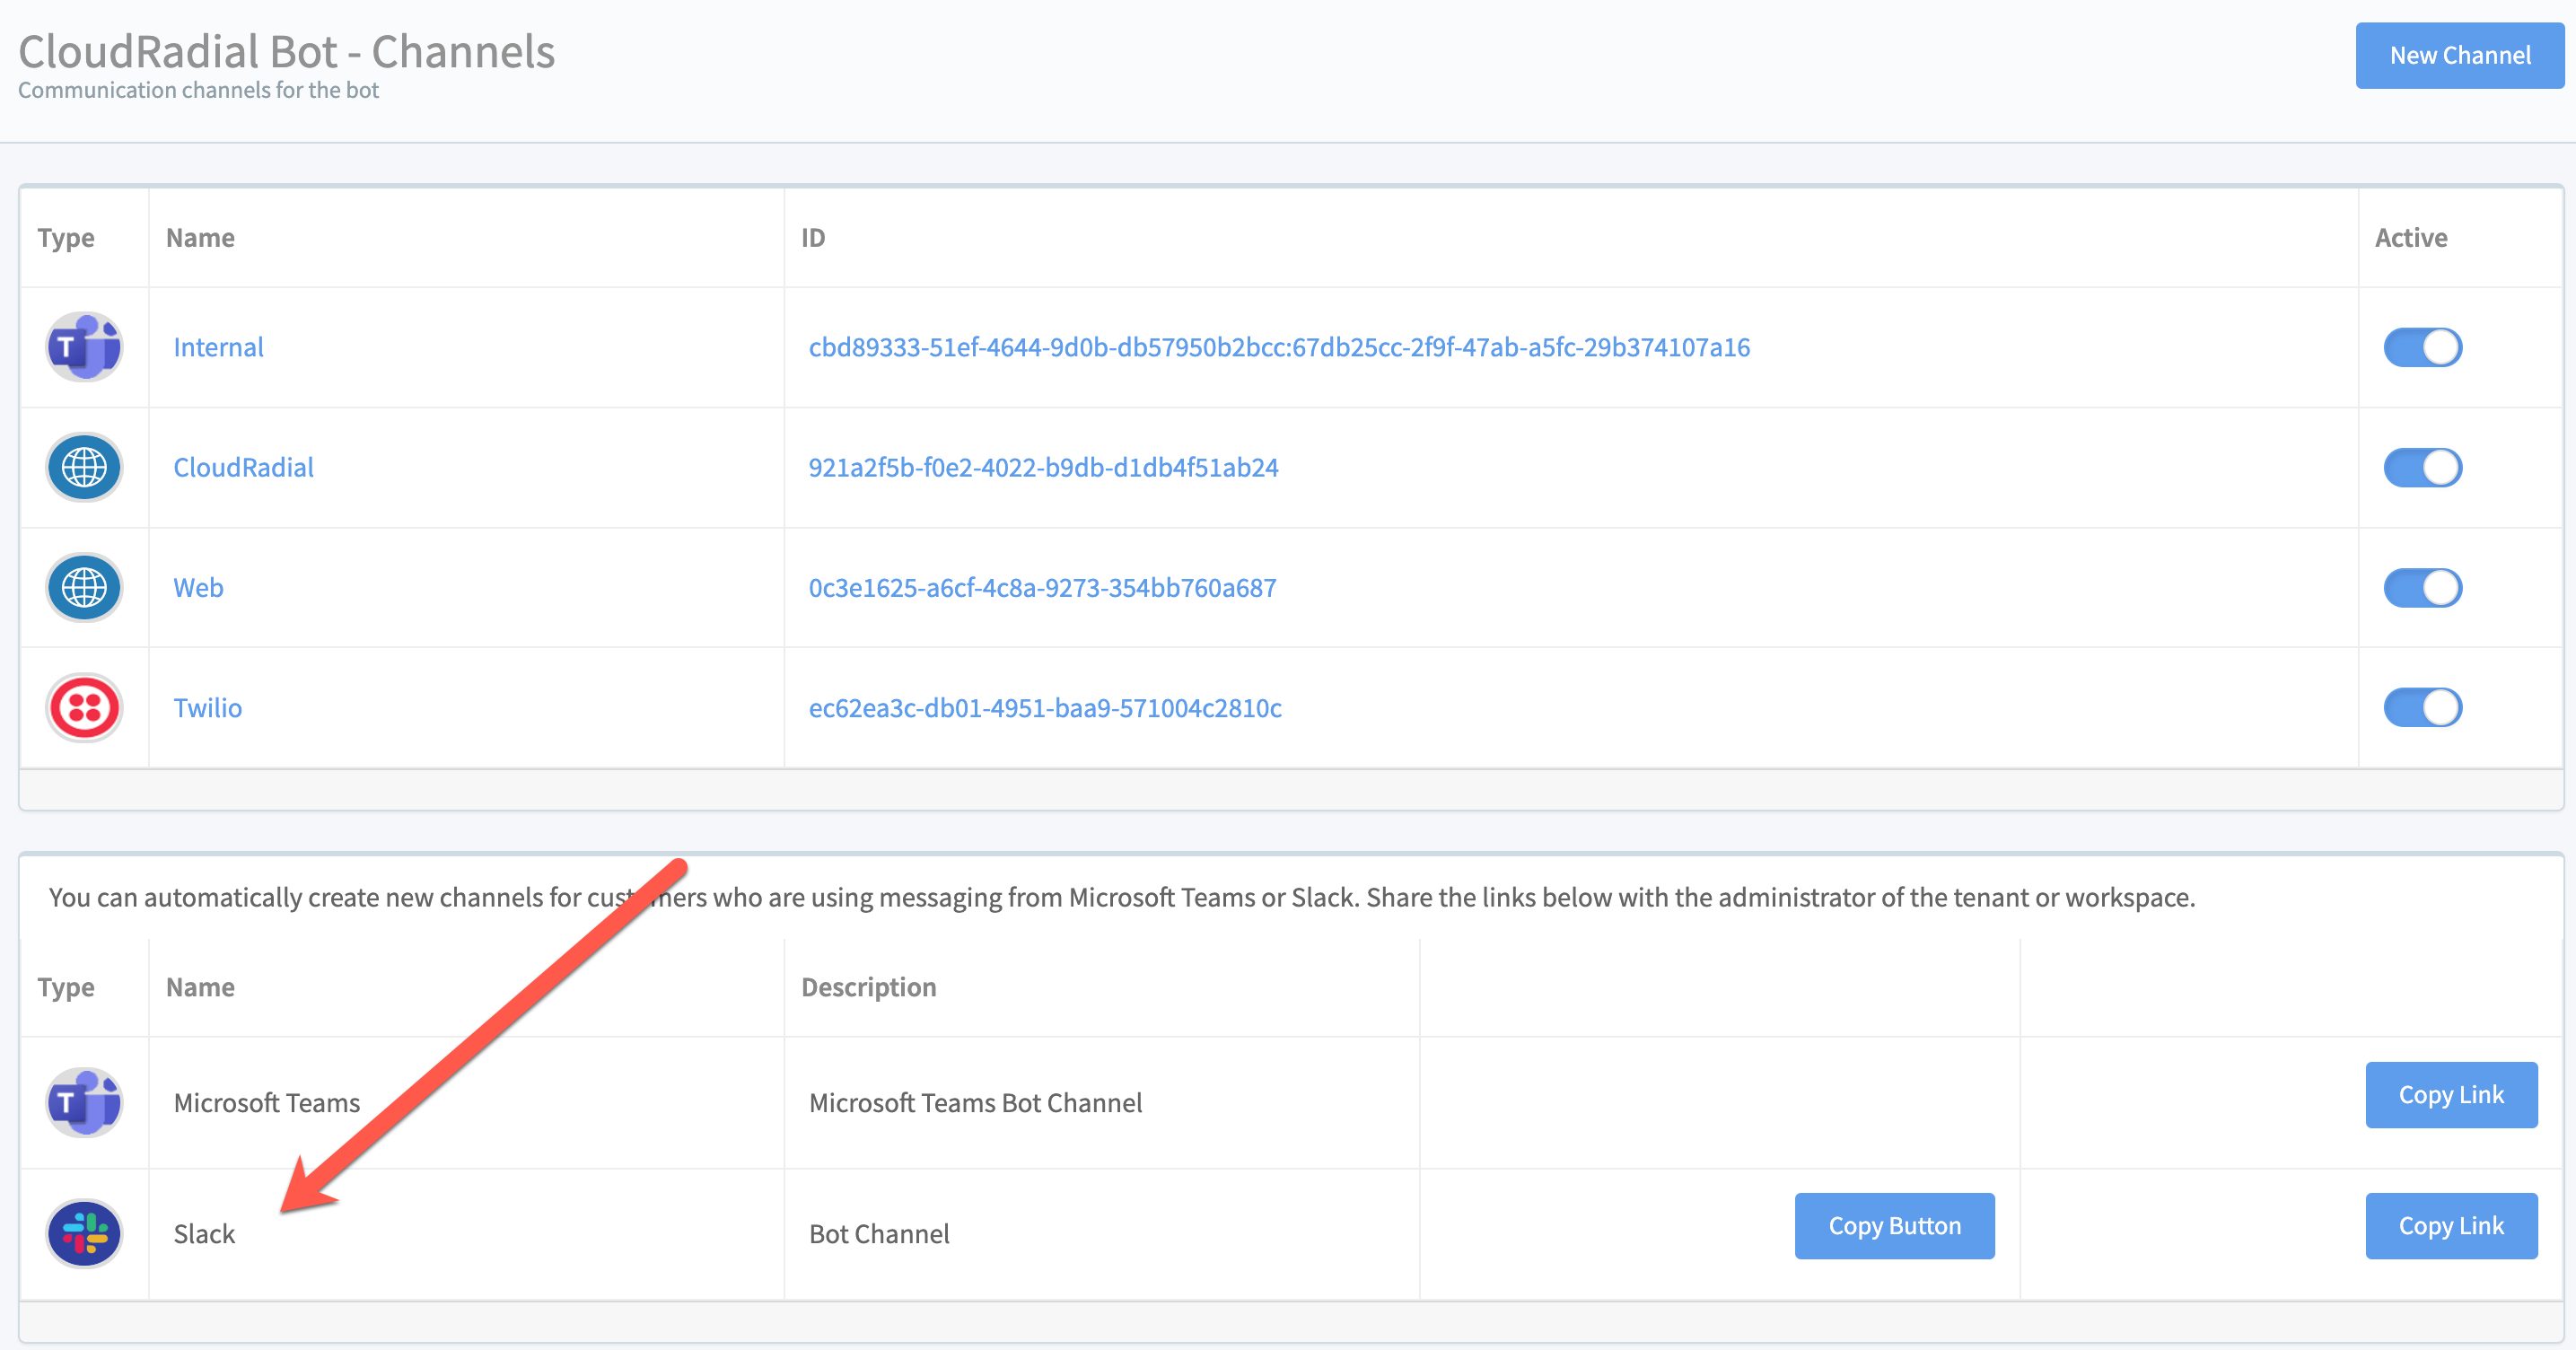Click the Copy Button for Slack
This screenshot has height=1350, width=2576.
[x=1894, y=1225]
